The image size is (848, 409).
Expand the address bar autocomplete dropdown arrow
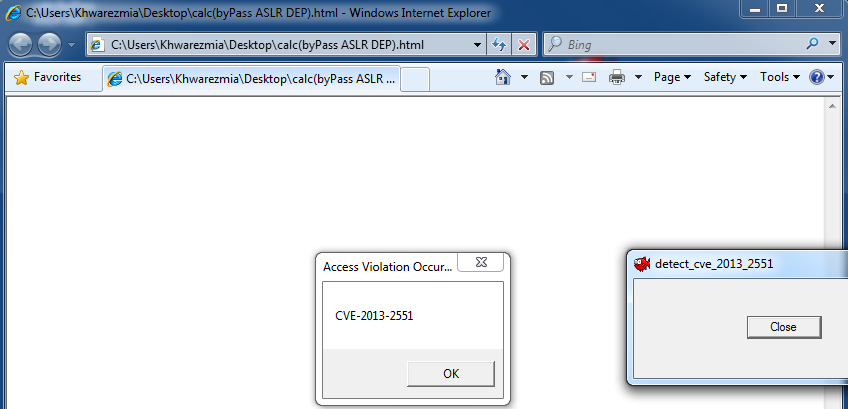[477, 45]
